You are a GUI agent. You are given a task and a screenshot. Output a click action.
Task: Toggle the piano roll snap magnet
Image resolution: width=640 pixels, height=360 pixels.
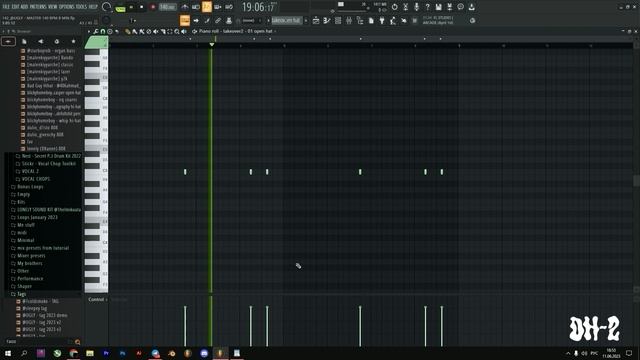click(103, 31)
